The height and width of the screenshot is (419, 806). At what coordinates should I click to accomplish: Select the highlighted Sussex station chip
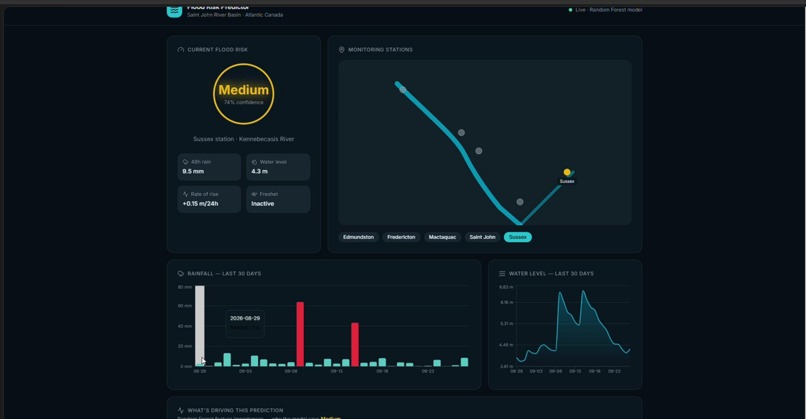518,237
